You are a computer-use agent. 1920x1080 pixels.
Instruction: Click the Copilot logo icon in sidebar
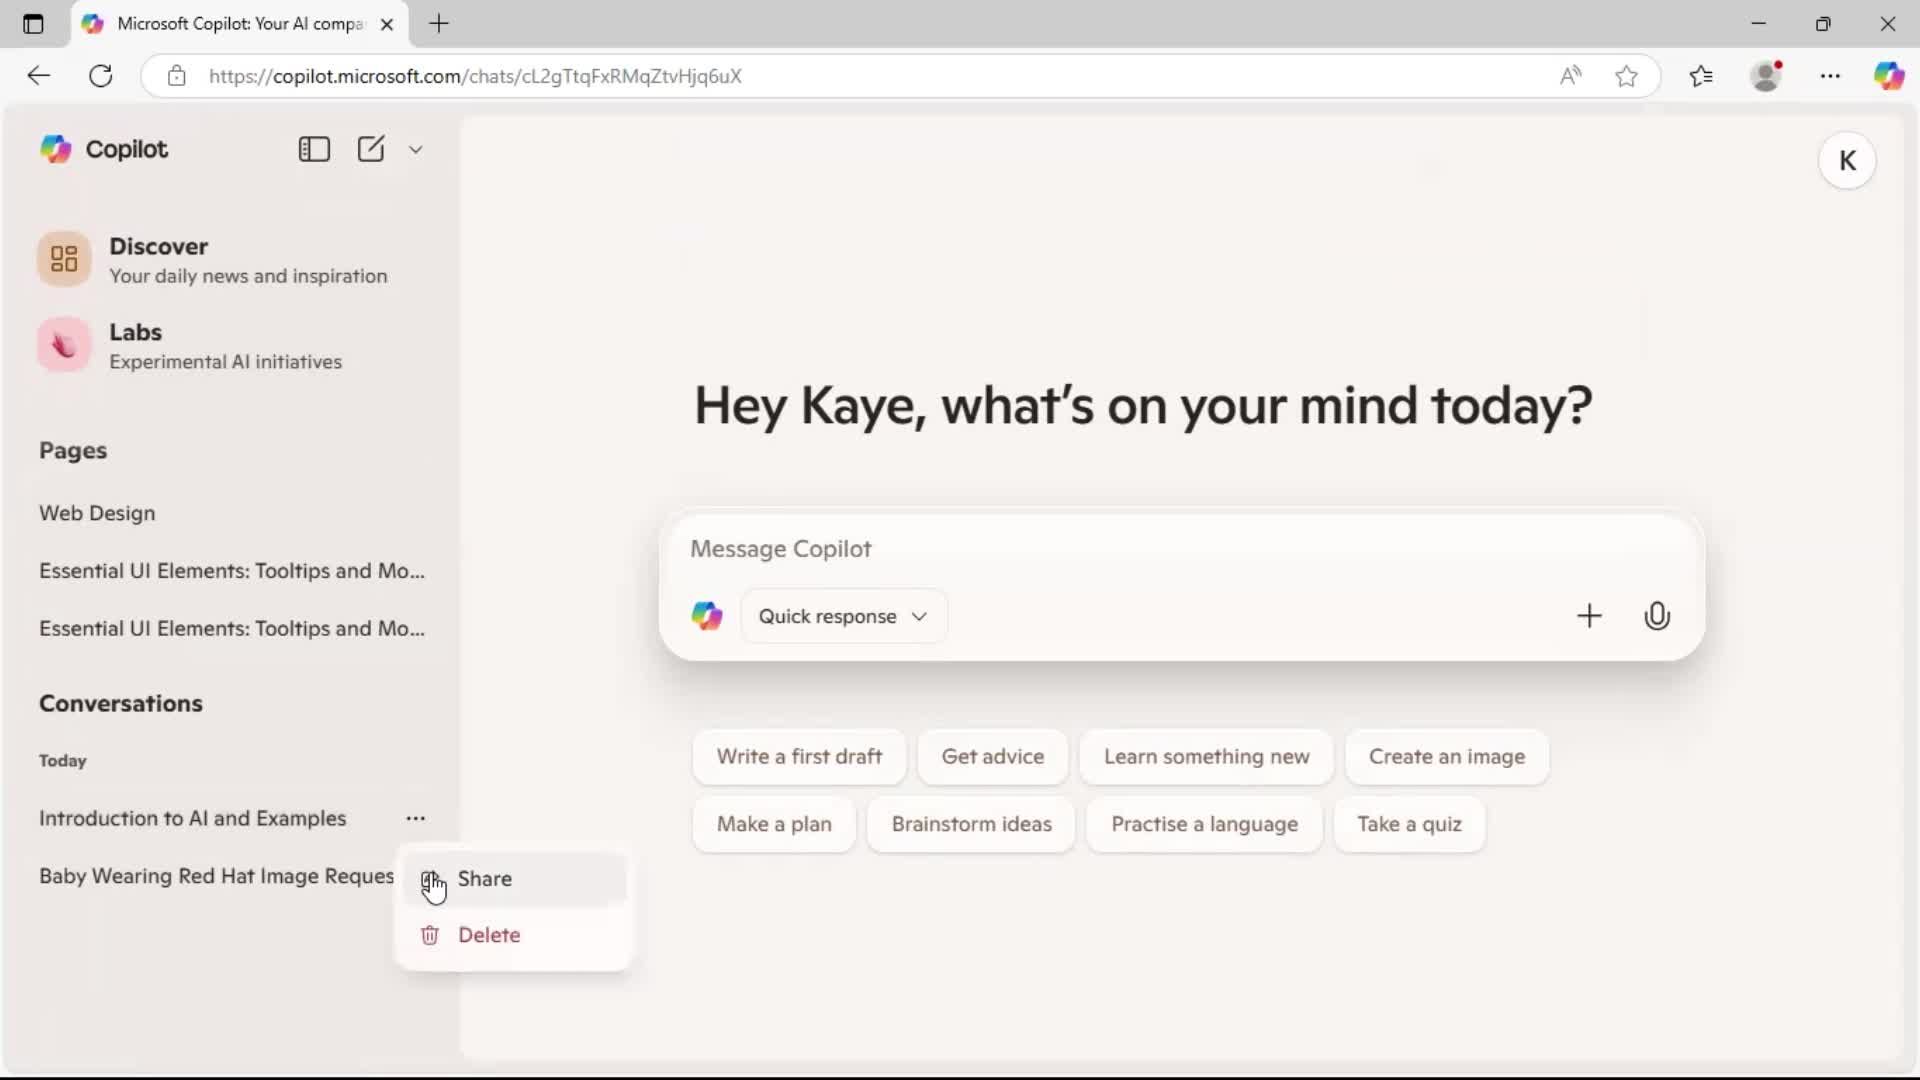56,149
